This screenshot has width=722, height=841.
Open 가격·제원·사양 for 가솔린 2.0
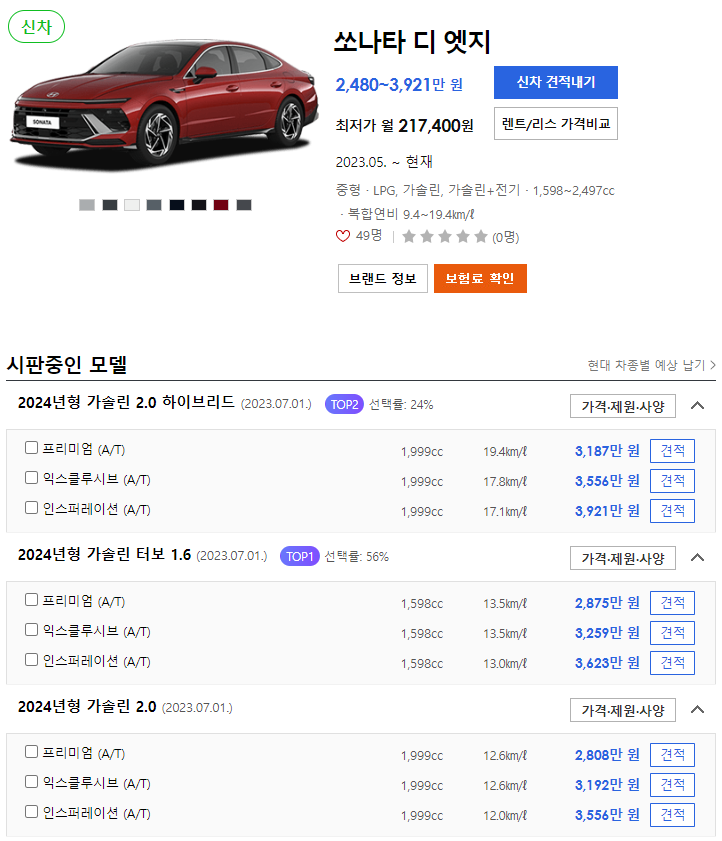tap(623, 710)
